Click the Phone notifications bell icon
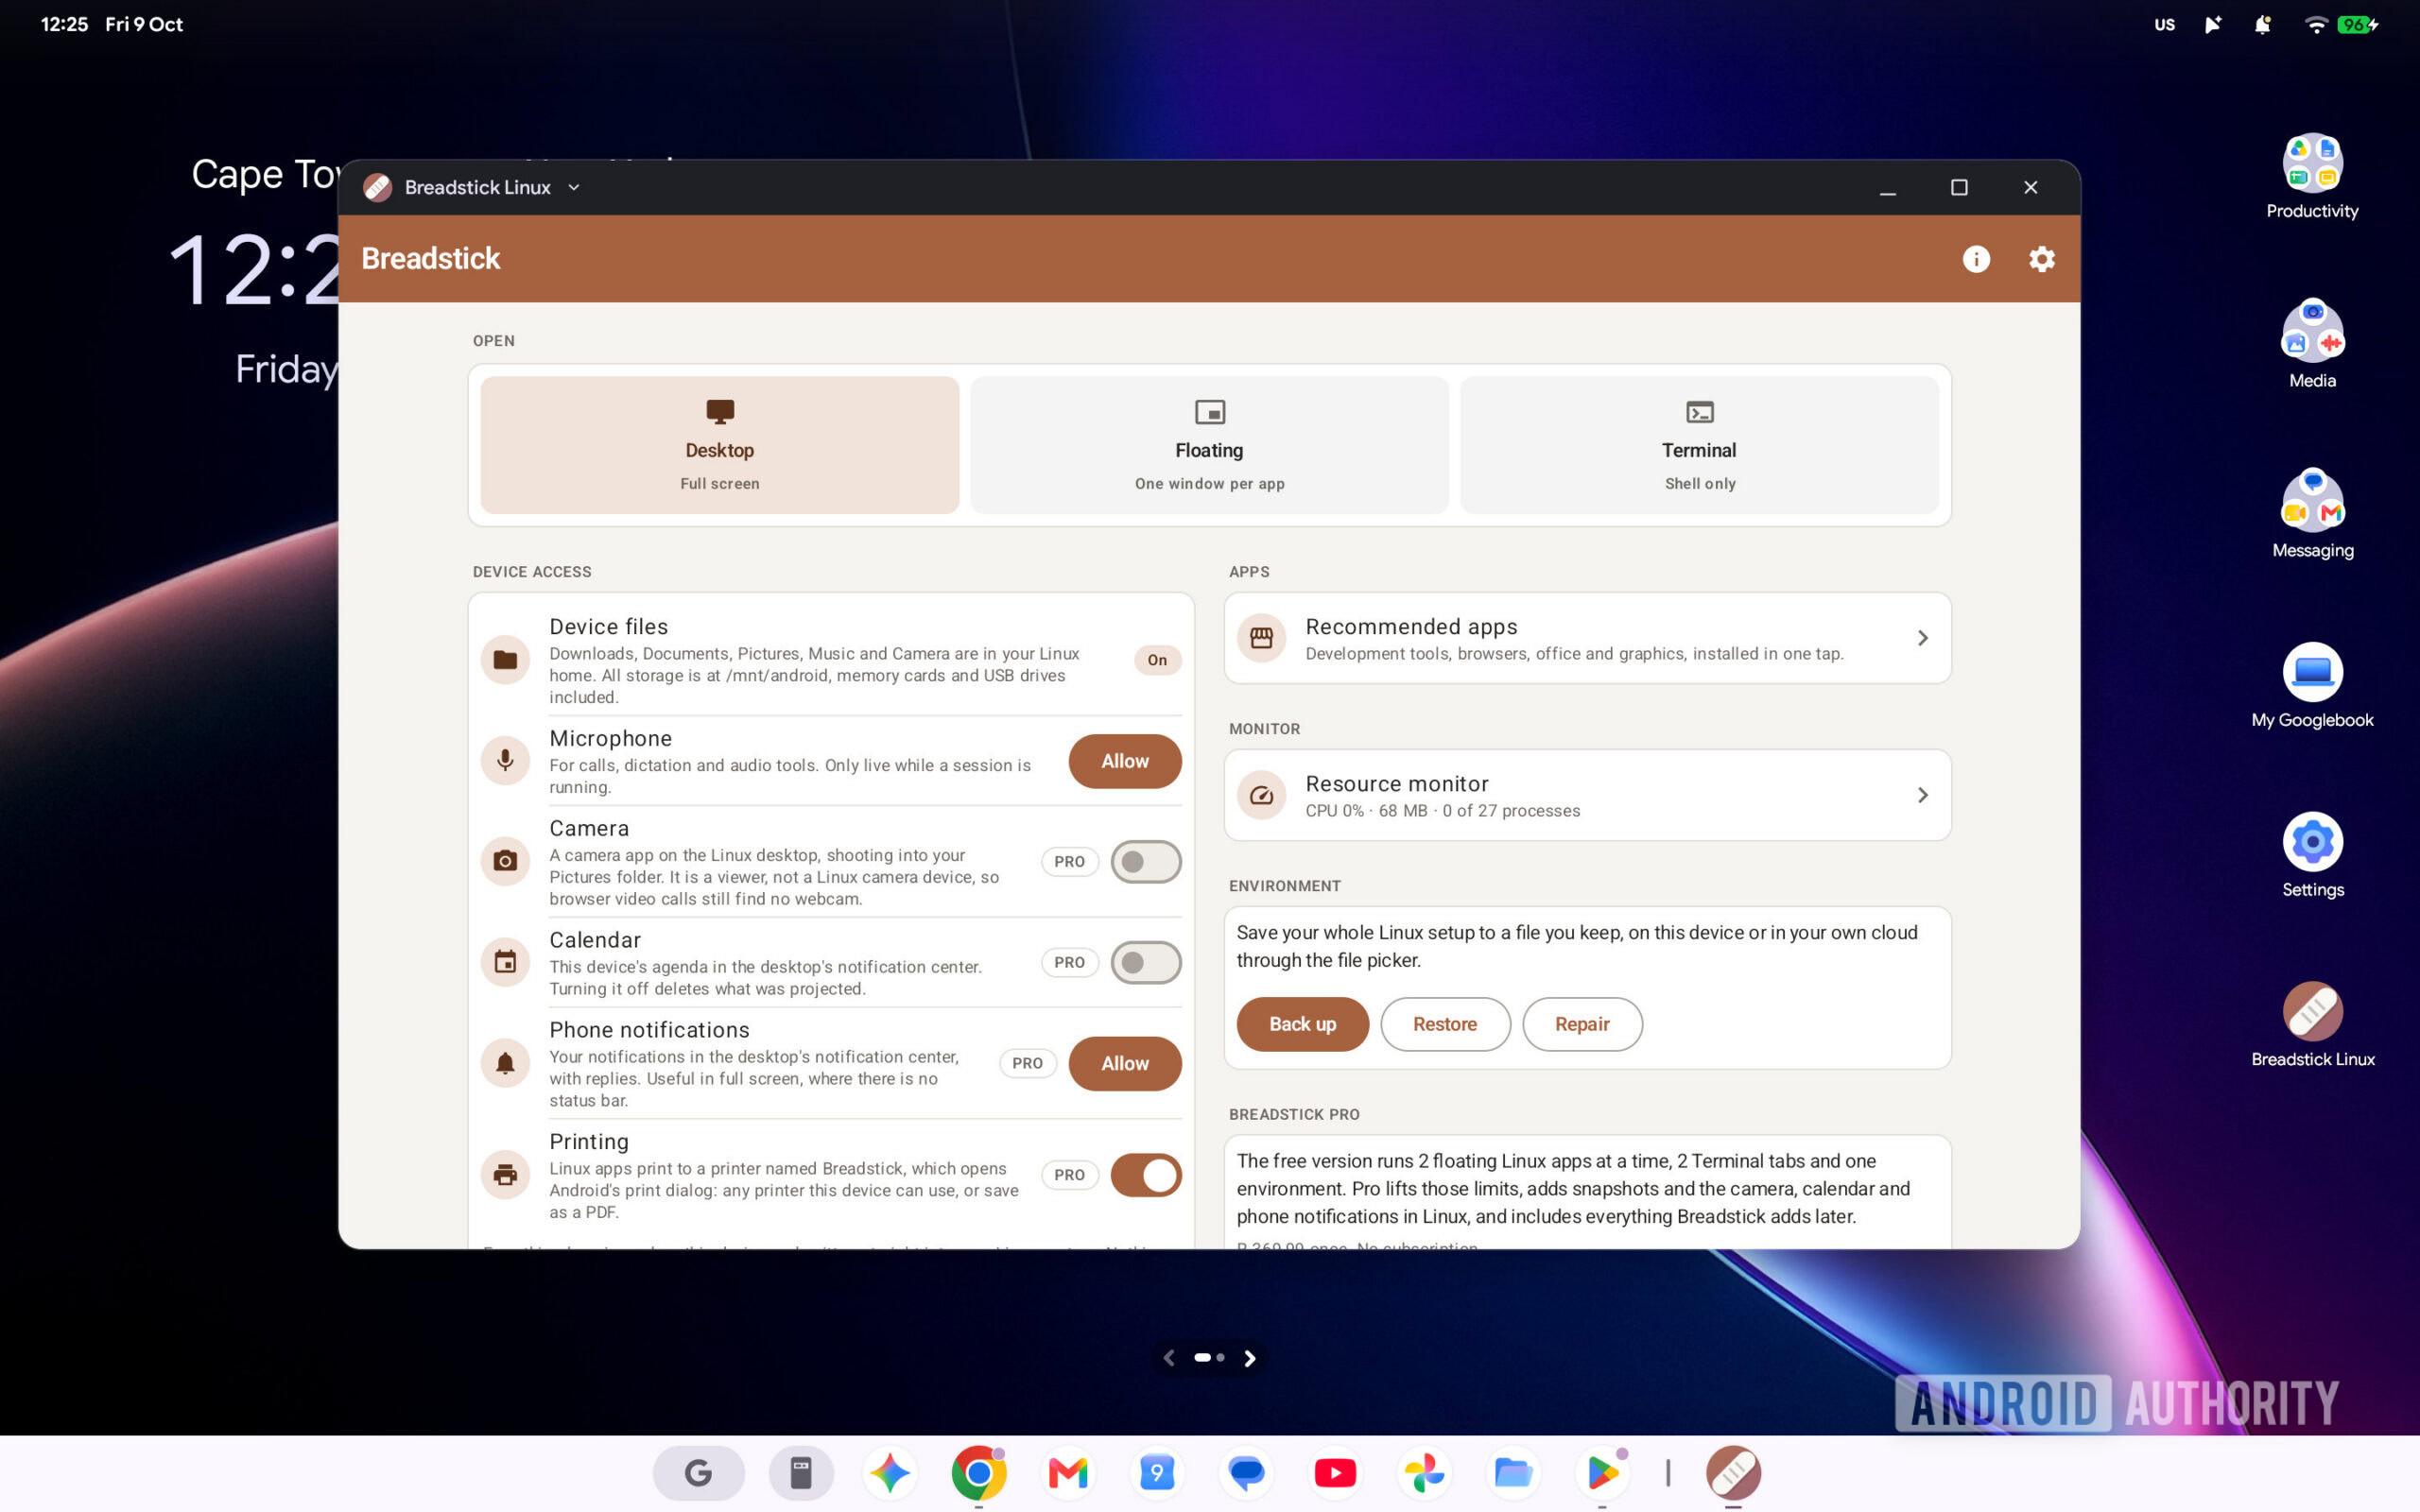This screenshot has width=2420, height=1512. point(505,1063)
